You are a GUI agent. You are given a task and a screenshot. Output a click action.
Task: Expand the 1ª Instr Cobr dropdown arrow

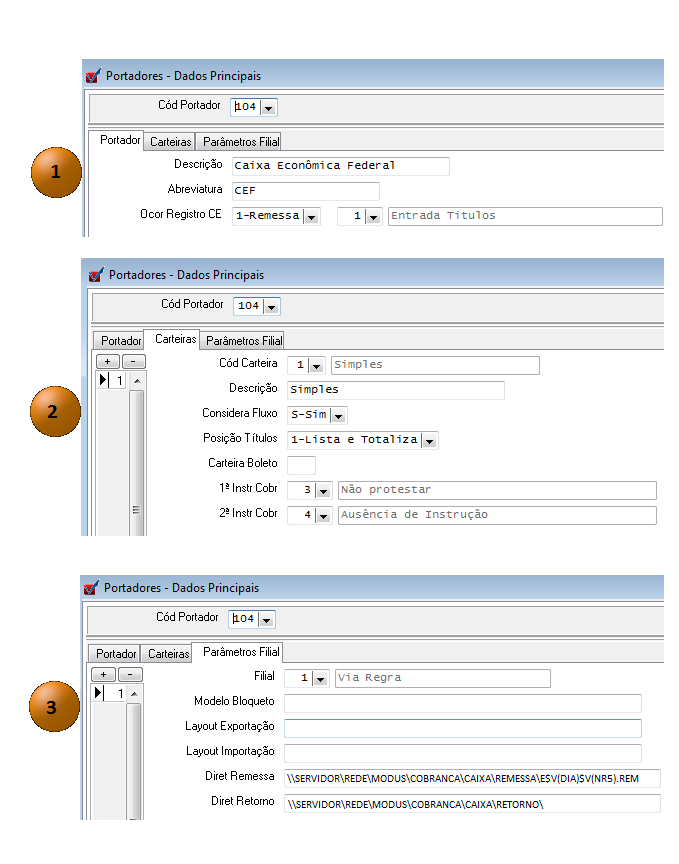pyautogui.click(x=322, y=491)
